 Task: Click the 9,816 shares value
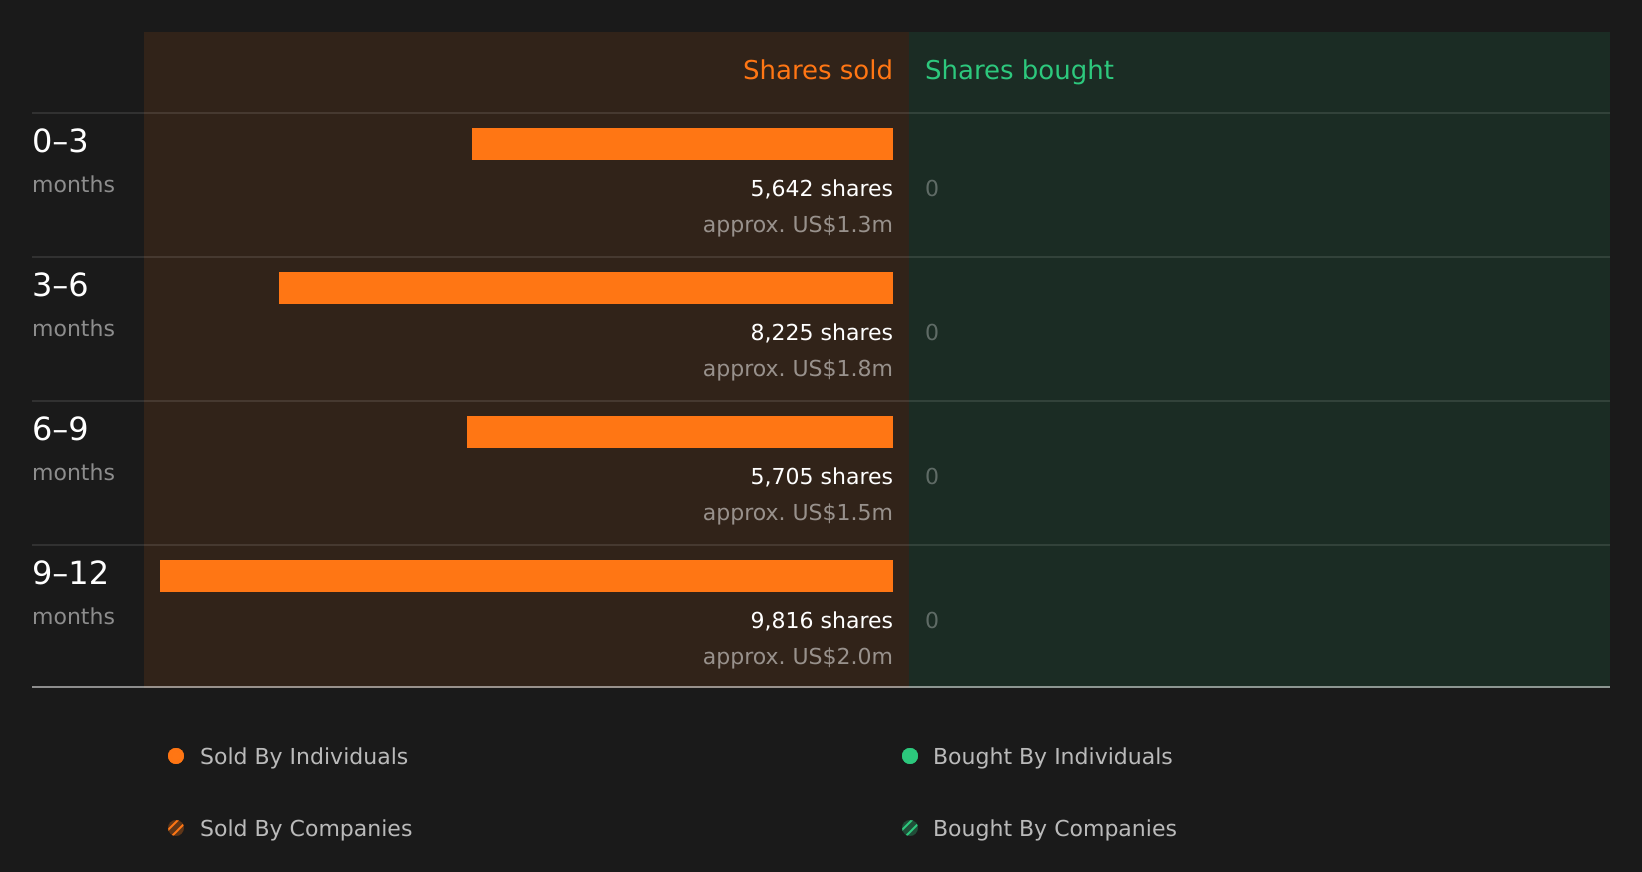pyautogui.click(x=821, y=621)
